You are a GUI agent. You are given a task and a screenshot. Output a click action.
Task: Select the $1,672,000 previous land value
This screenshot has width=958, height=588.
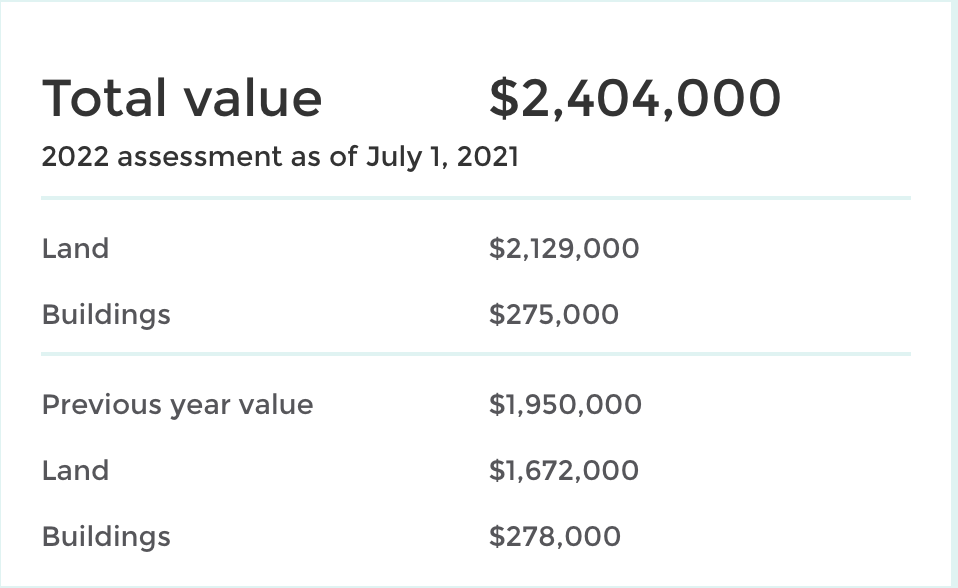point(564,471)
